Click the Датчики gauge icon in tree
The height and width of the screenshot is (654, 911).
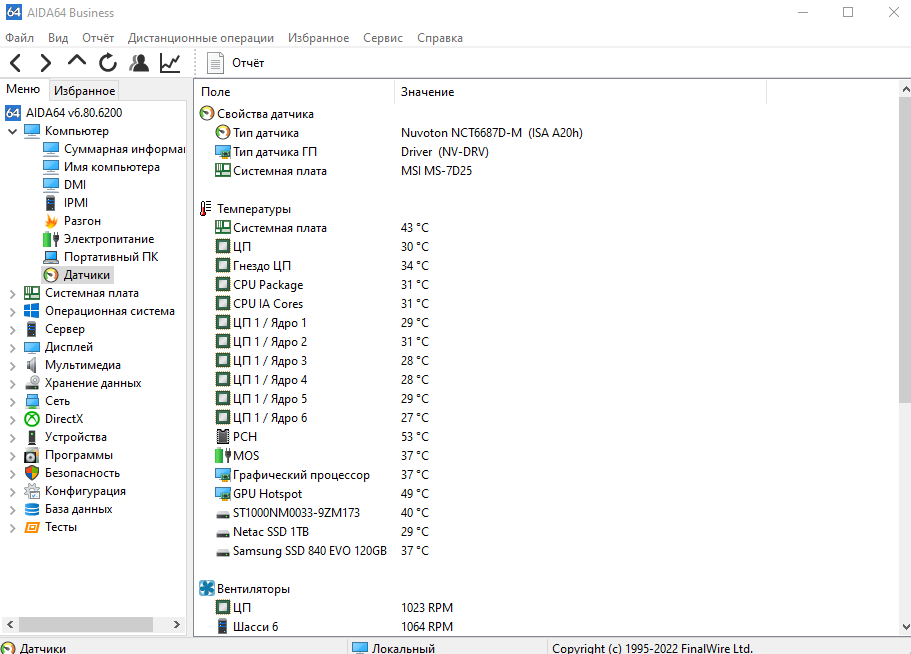point(51,275)
